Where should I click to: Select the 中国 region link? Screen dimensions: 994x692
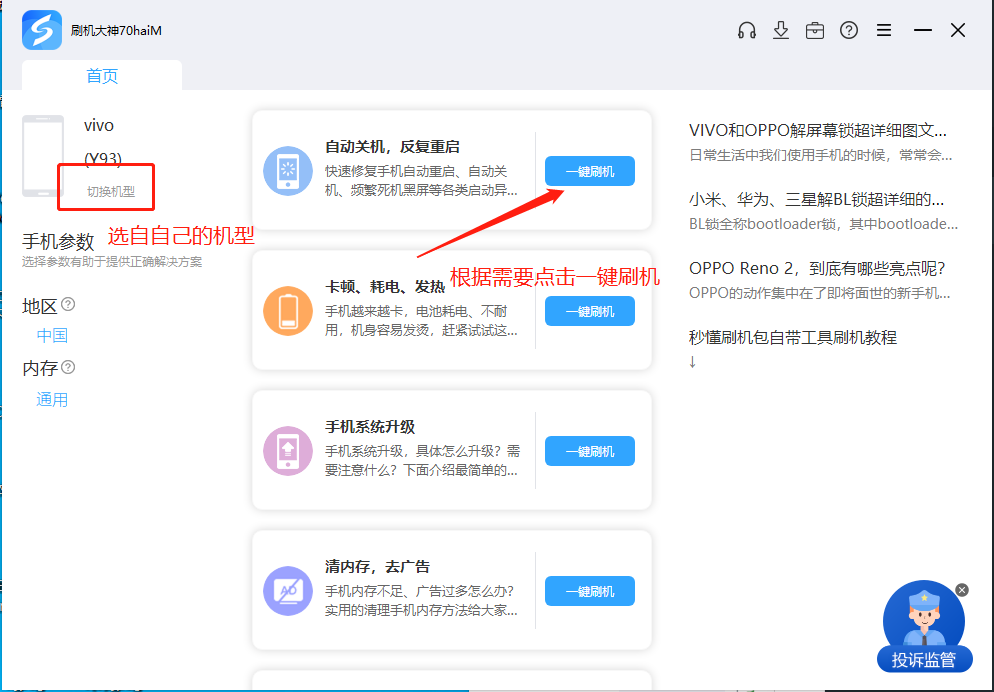(x=51, y=335)
